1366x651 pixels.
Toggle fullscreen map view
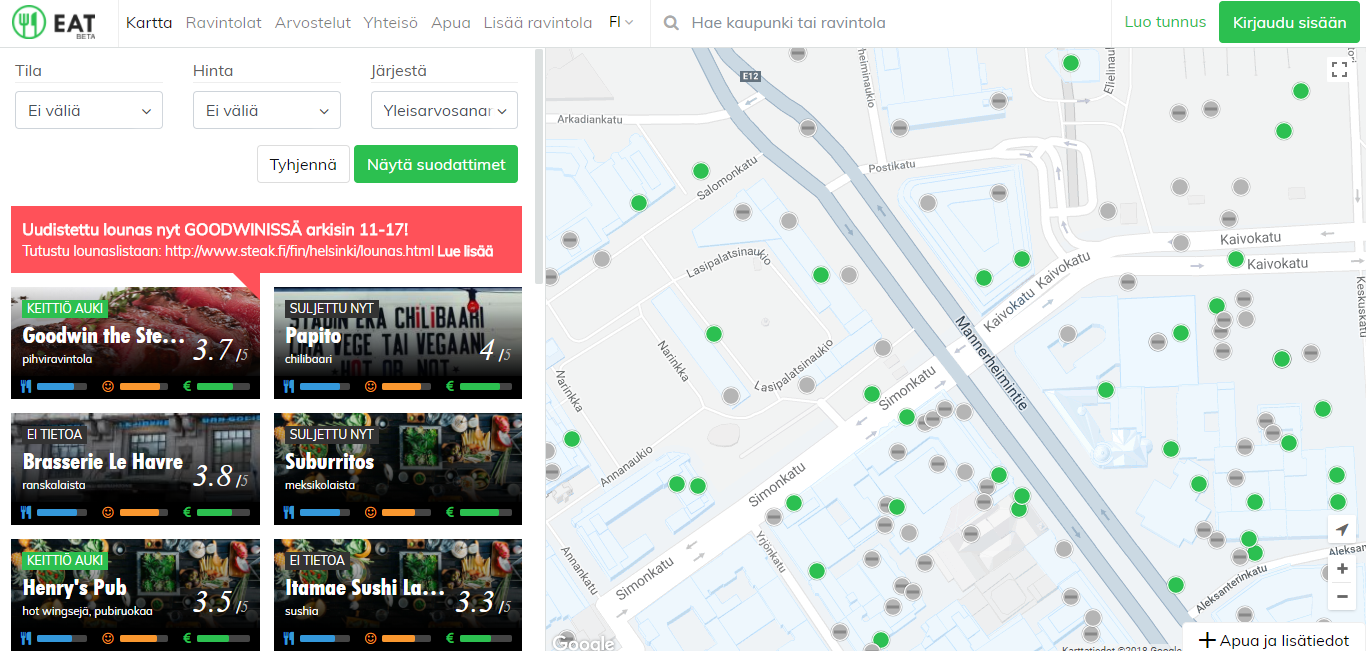tap(1340, 69)
